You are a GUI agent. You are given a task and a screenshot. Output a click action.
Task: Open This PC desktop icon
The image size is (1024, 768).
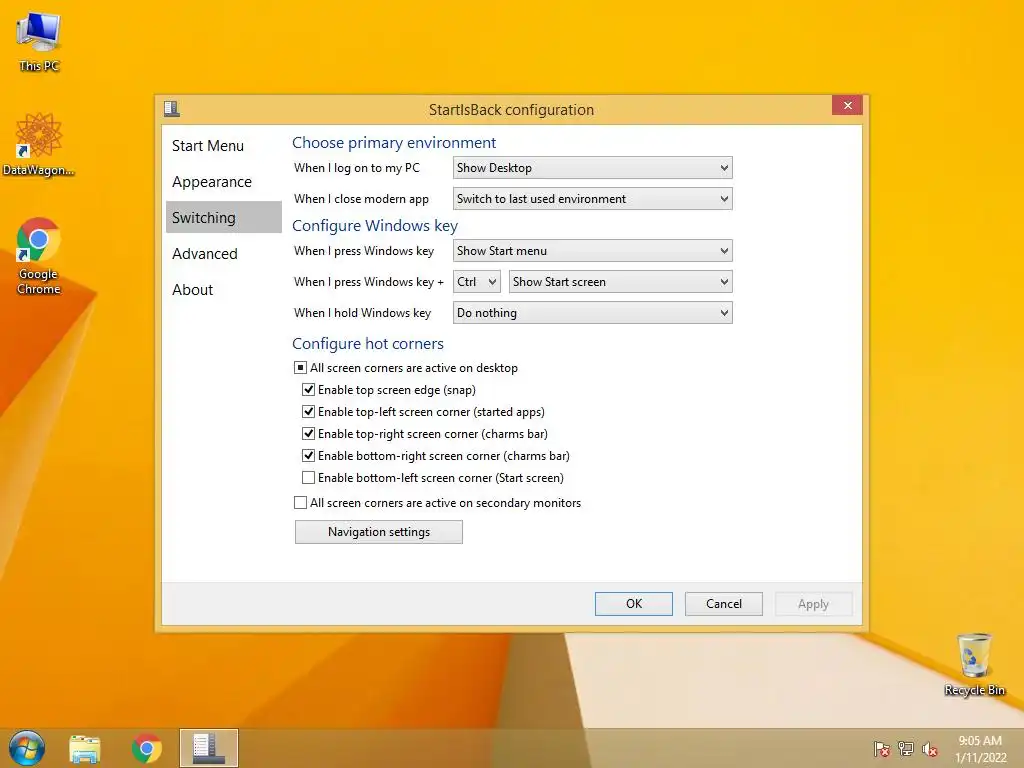[x=39, y=42]
